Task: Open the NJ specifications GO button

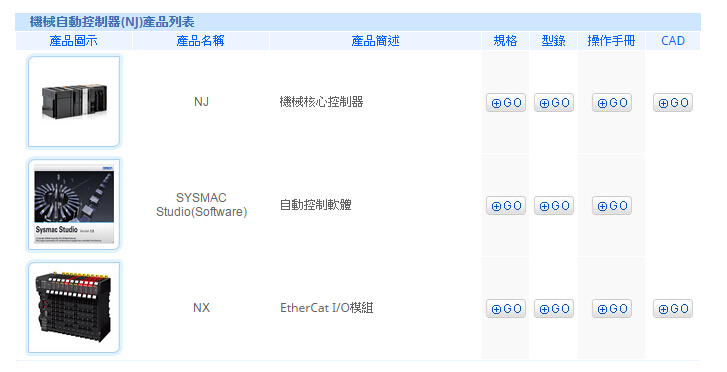Action: tap(506, 103)
